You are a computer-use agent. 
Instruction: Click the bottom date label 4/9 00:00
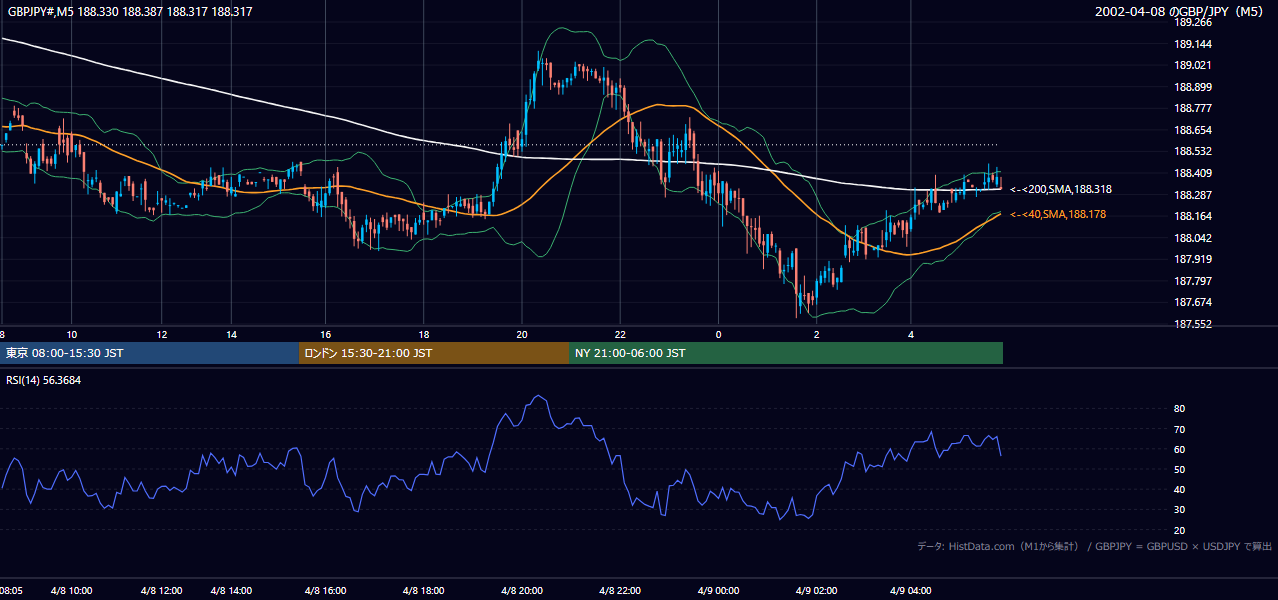718,591
